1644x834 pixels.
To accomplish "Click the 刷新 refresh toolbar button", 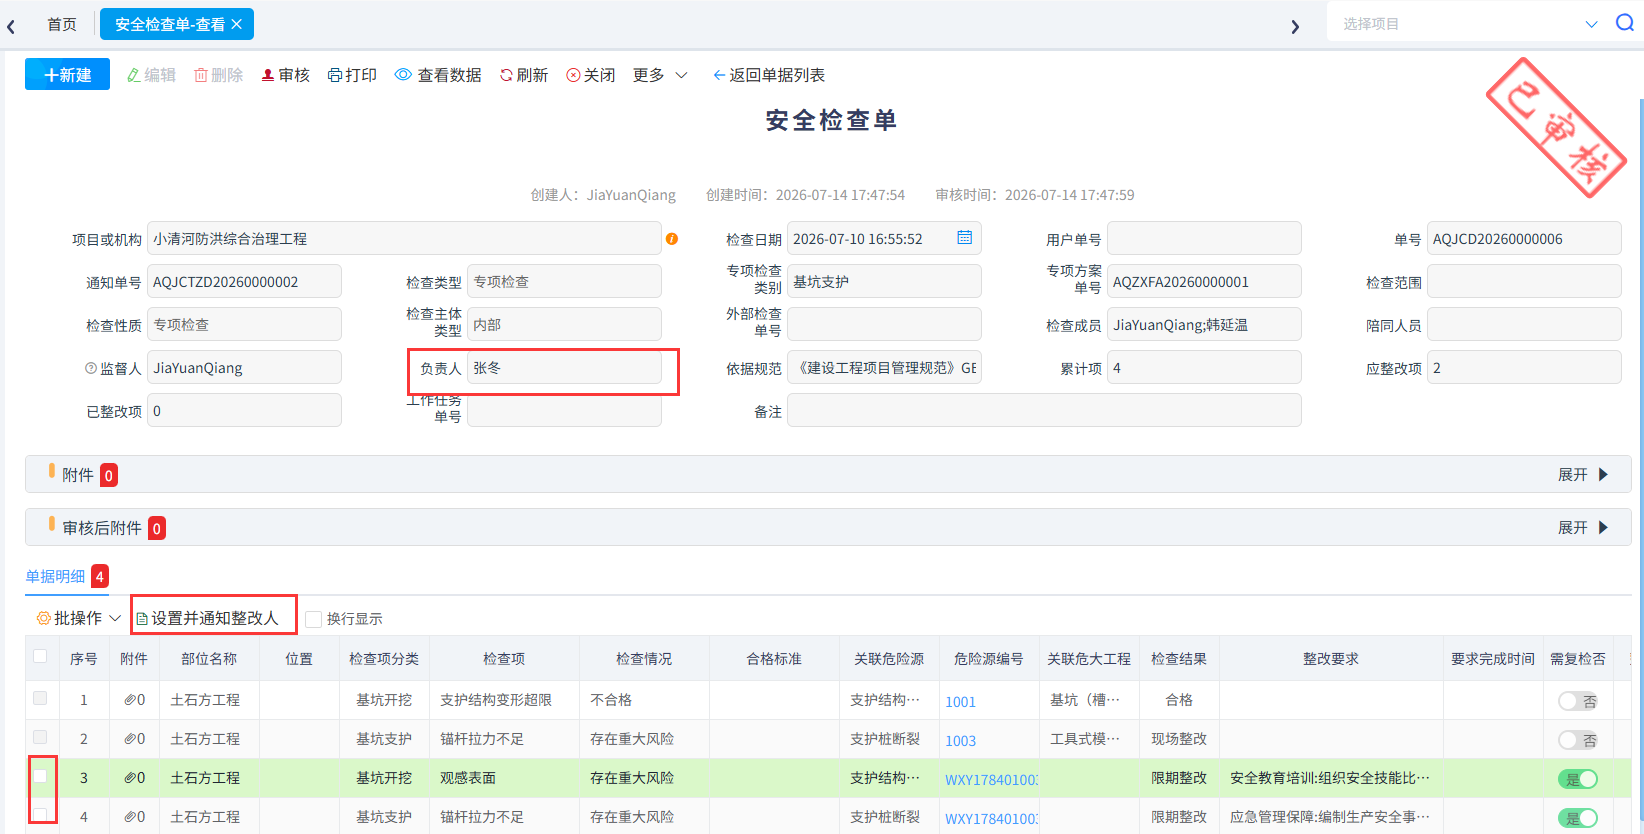I will click(x=524, y=75).
